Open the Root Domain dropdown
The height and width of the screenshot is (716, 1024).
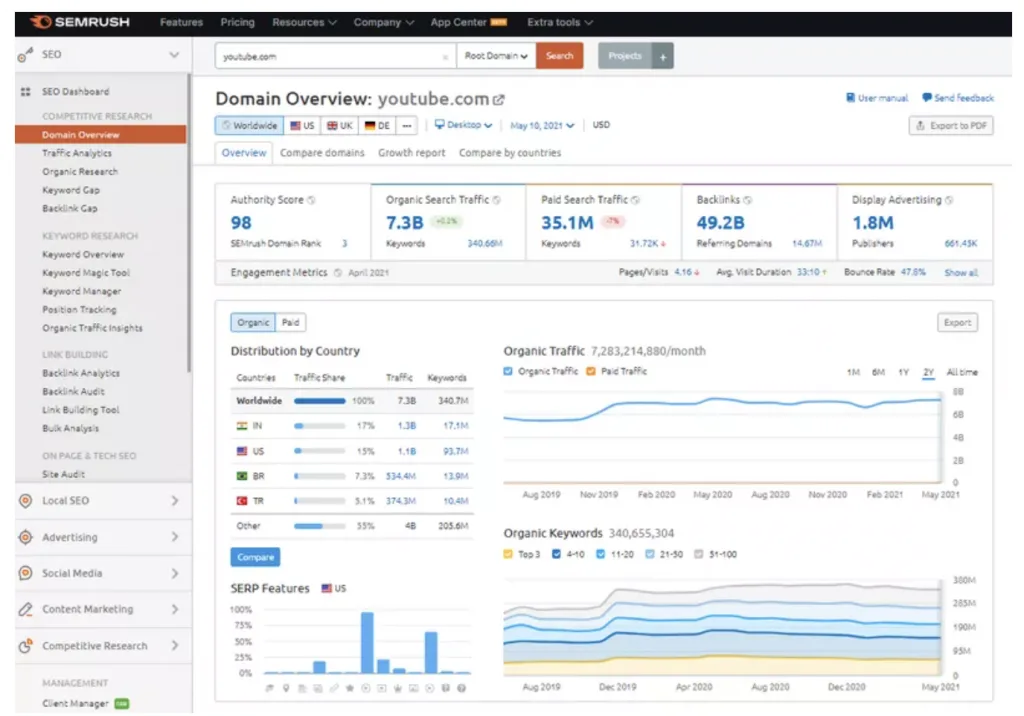tap(496, 57)
